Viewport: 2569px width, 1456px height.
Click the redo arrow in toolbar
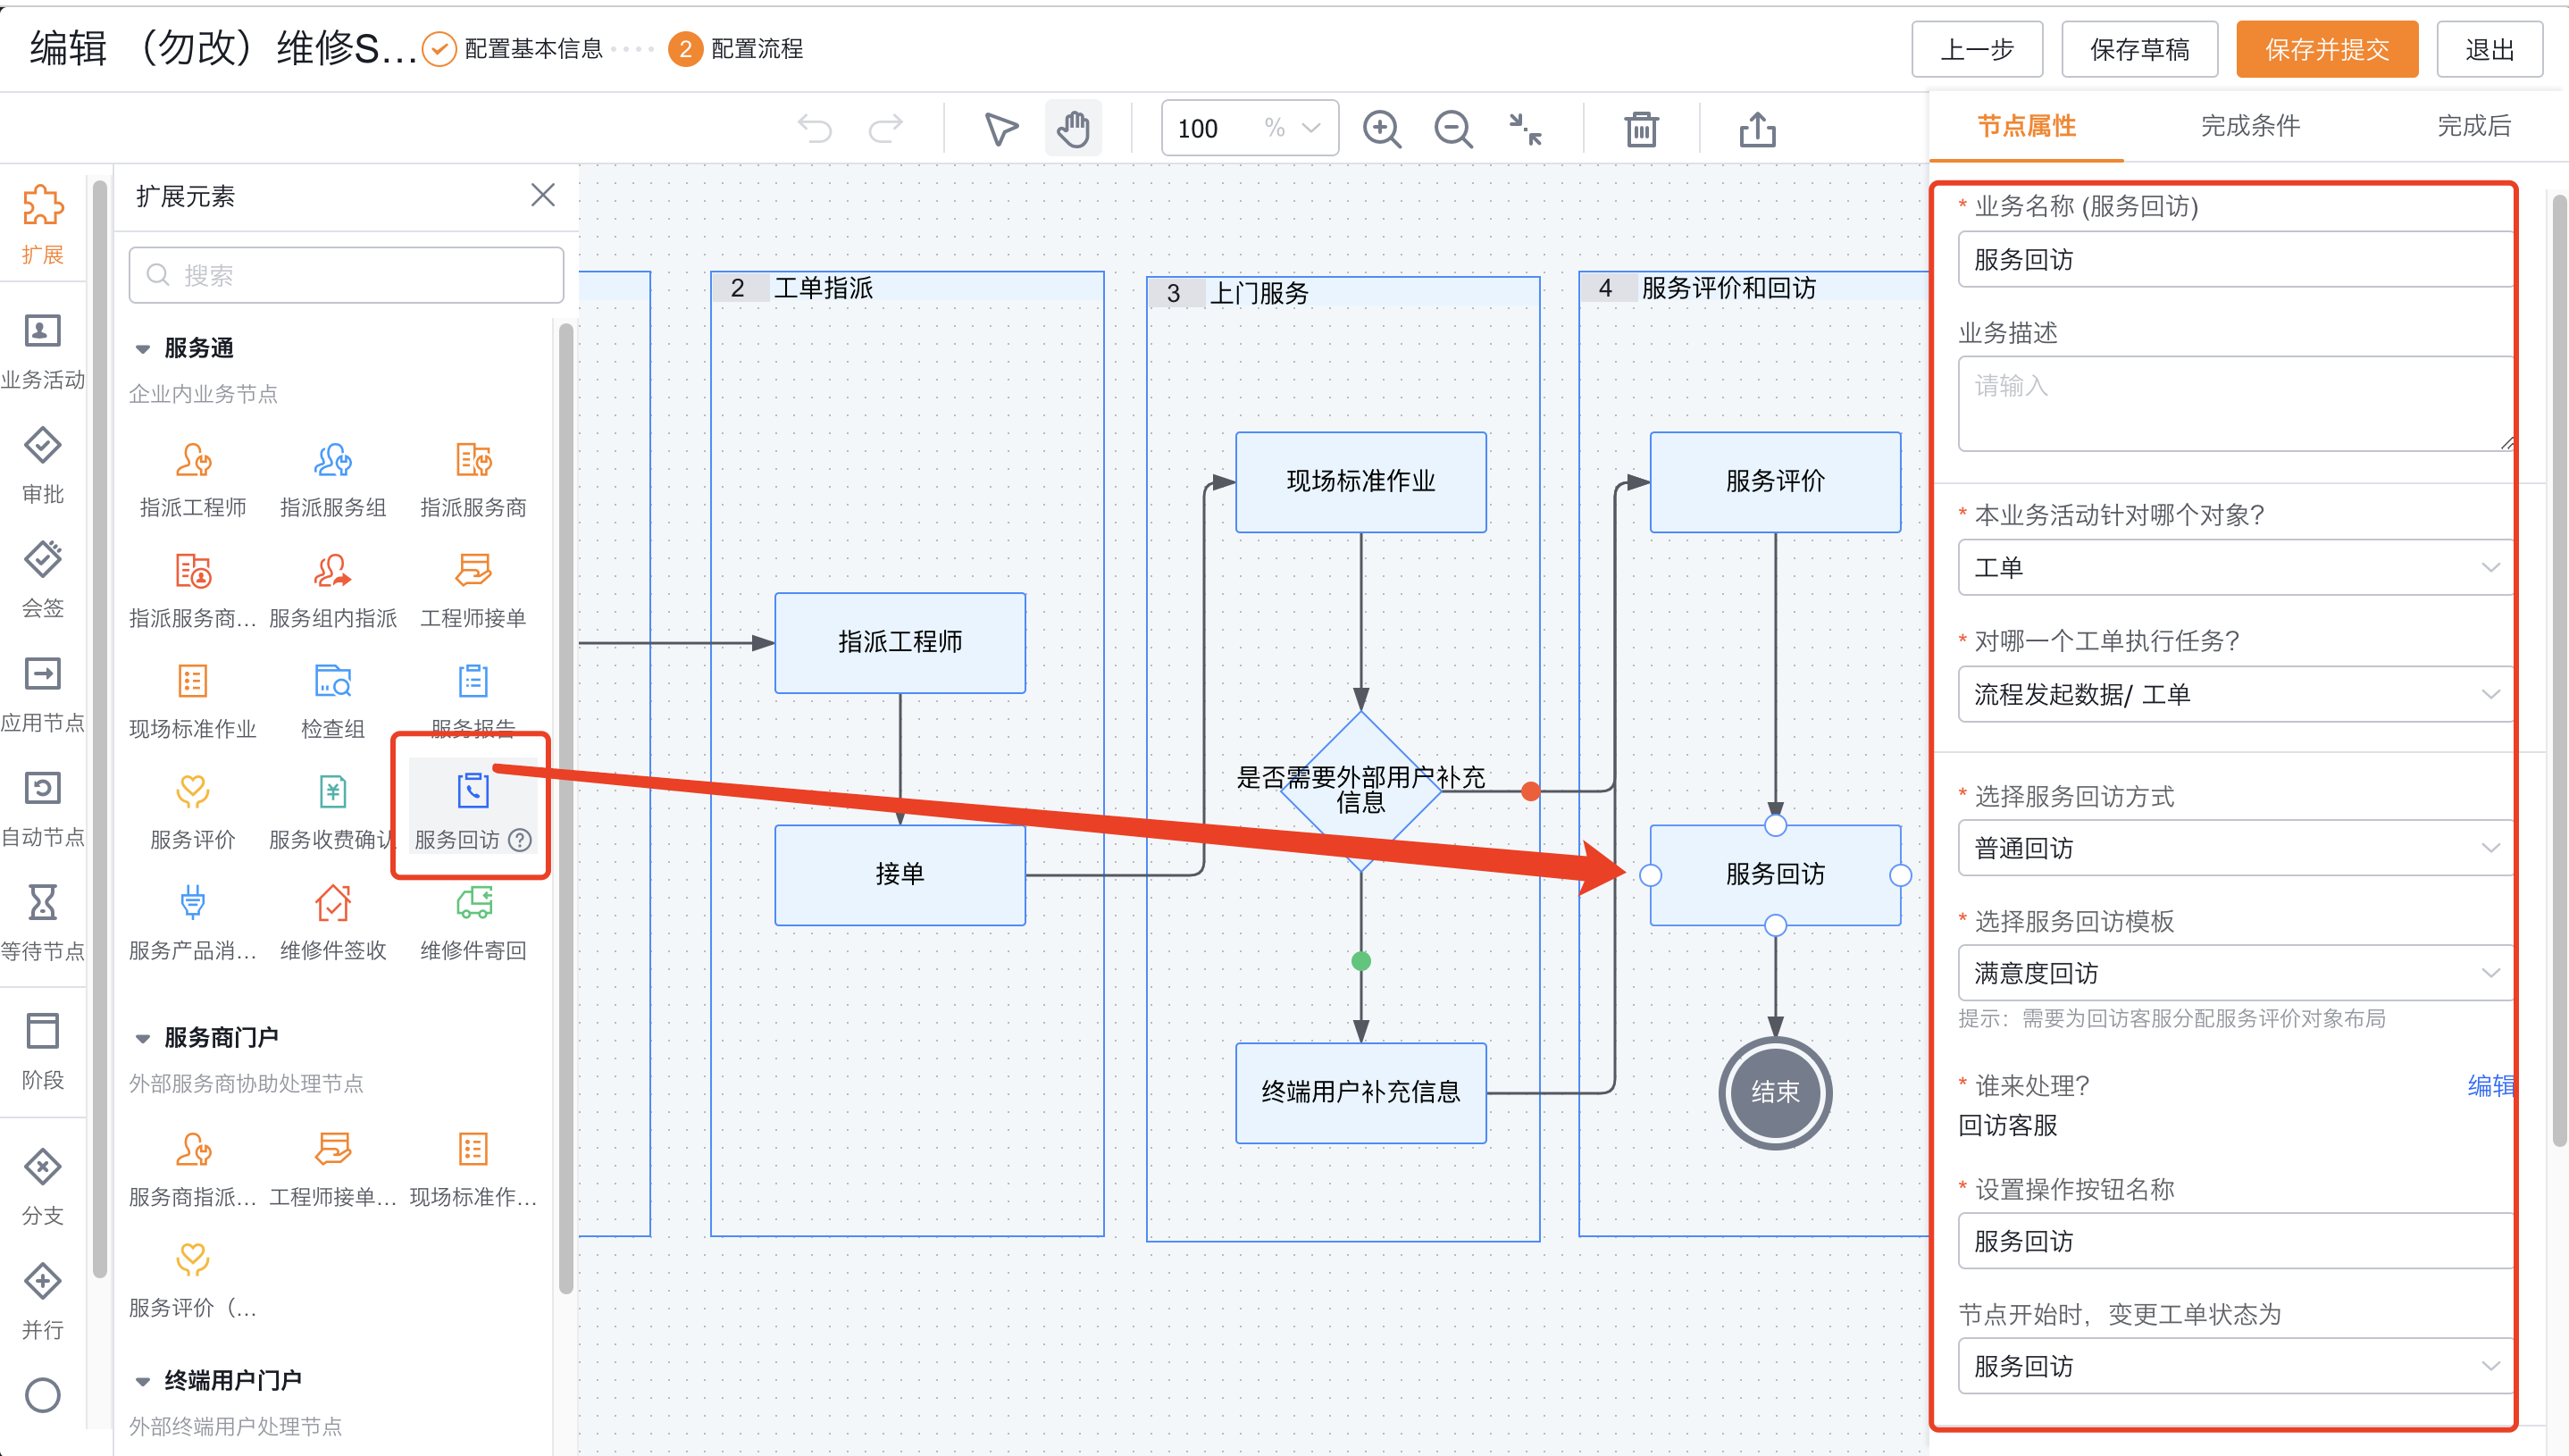tap(886, 128)
